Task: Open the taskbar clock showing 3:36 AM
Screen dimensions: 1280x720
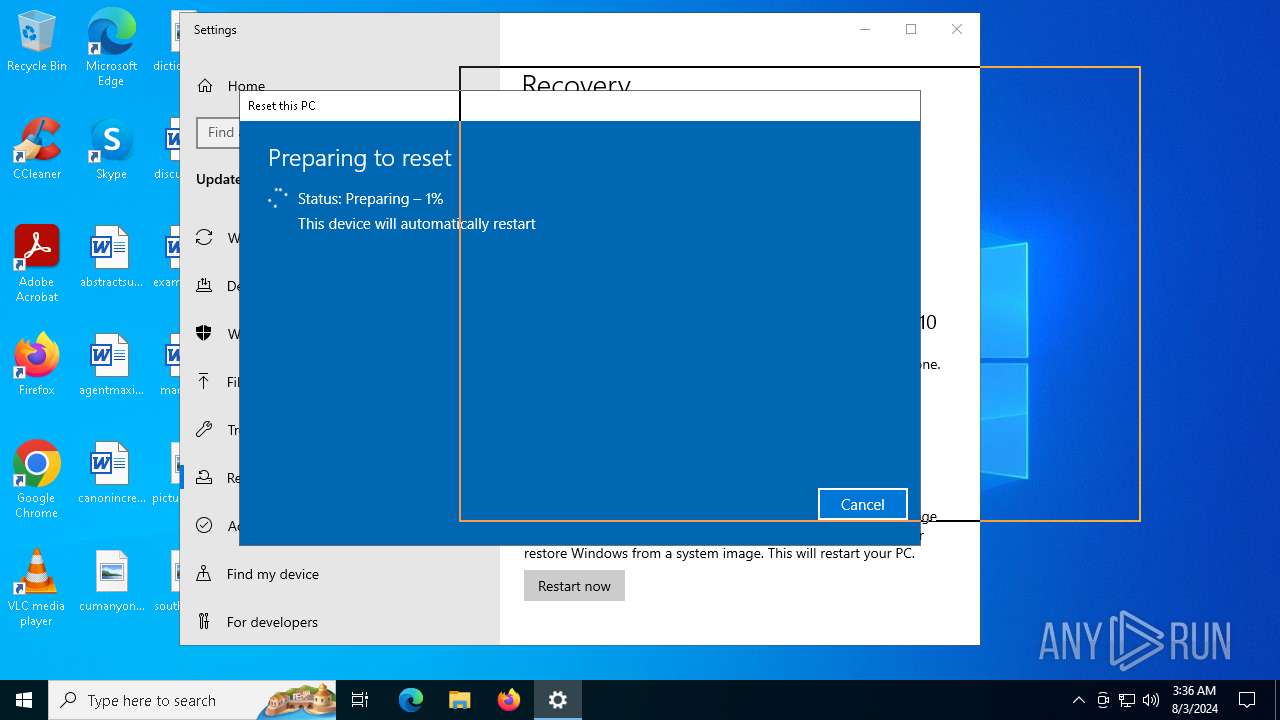Action: point(1194,700)
